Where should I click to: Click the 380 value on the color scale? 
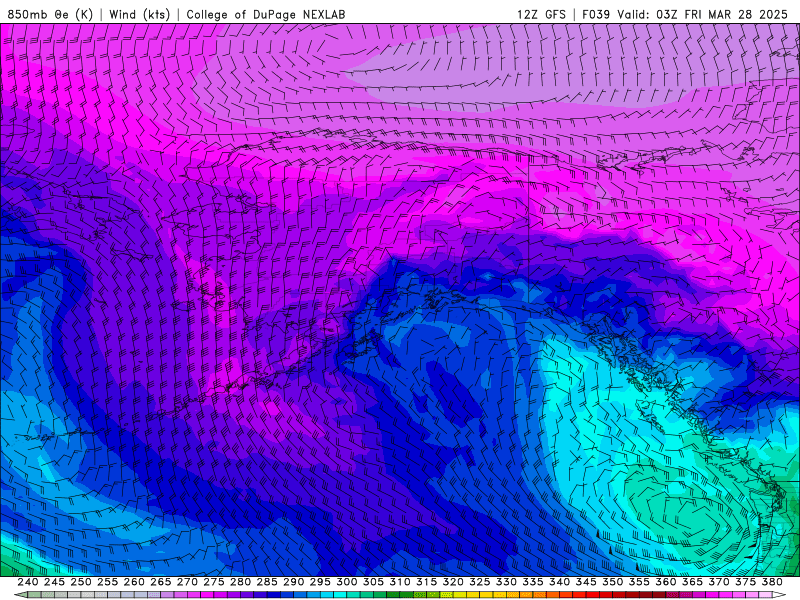coord(772,582)
